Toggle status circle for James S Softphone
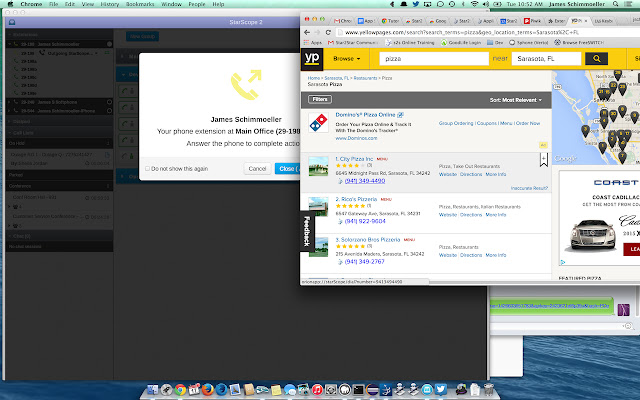640x400 pixels. [x=109, y=102]
